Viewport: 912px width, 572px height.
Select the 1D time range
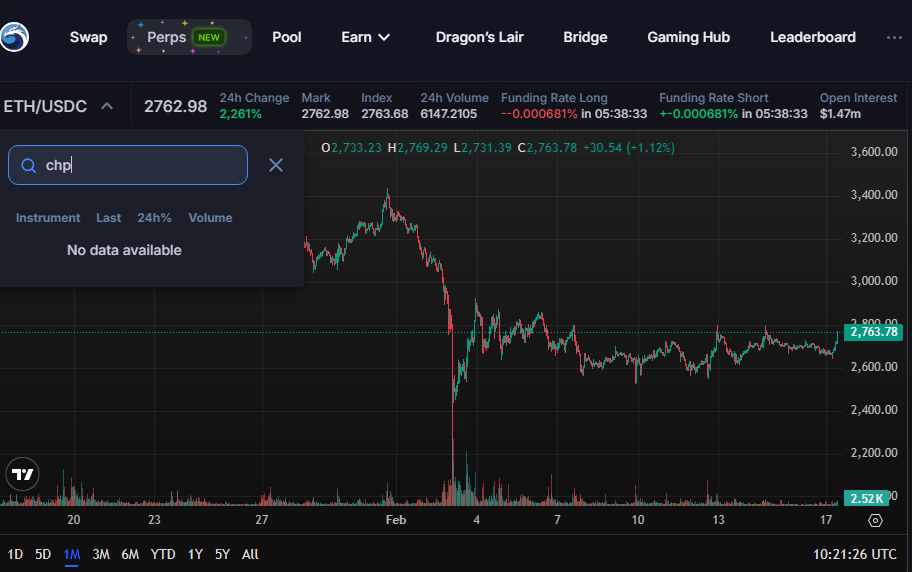point(15,555)
